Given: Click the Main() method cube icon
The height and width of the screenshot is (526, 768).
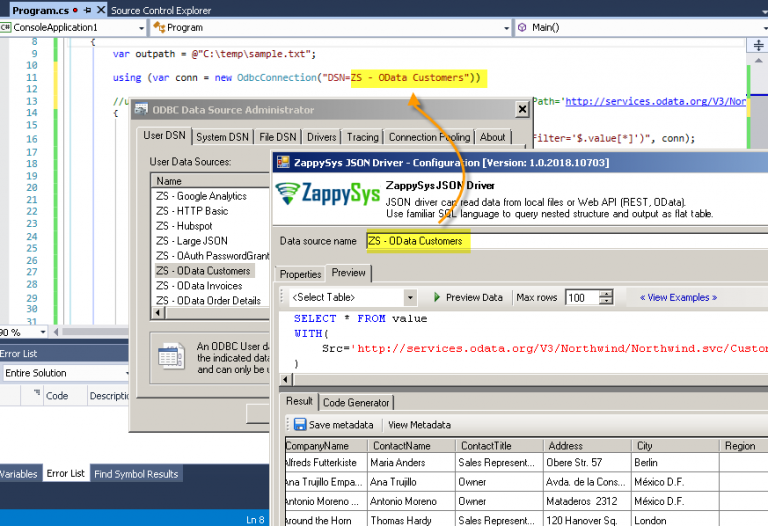Looking at the screenshot, I should click(522, 27).
